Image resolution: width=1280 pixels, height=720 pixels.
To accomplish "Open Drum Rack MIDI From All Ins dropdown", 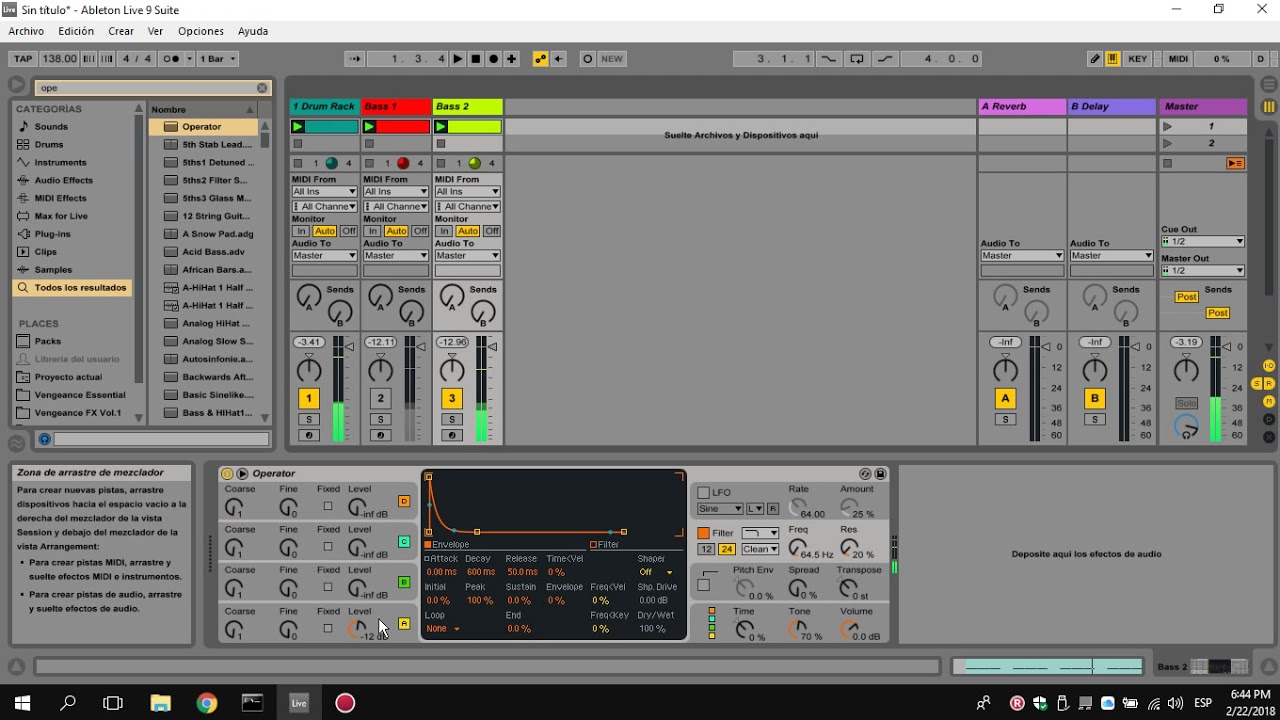I will tap(324, 192).
